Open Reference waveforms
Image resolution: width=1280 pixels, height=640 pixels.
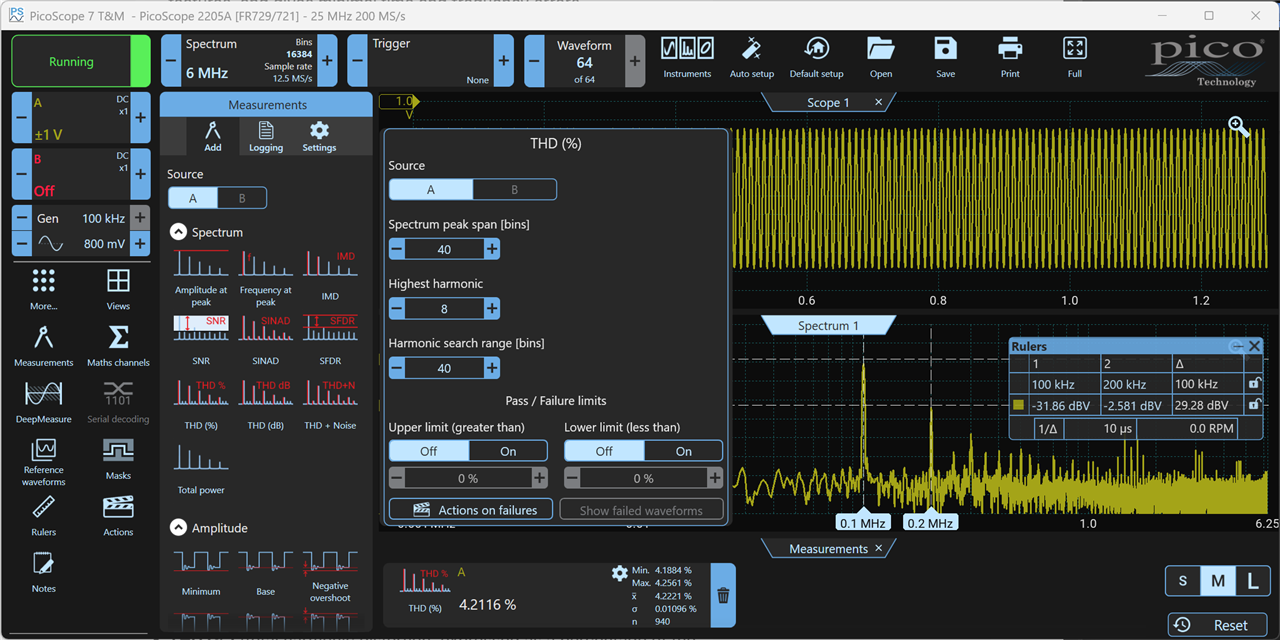[44, 462]
